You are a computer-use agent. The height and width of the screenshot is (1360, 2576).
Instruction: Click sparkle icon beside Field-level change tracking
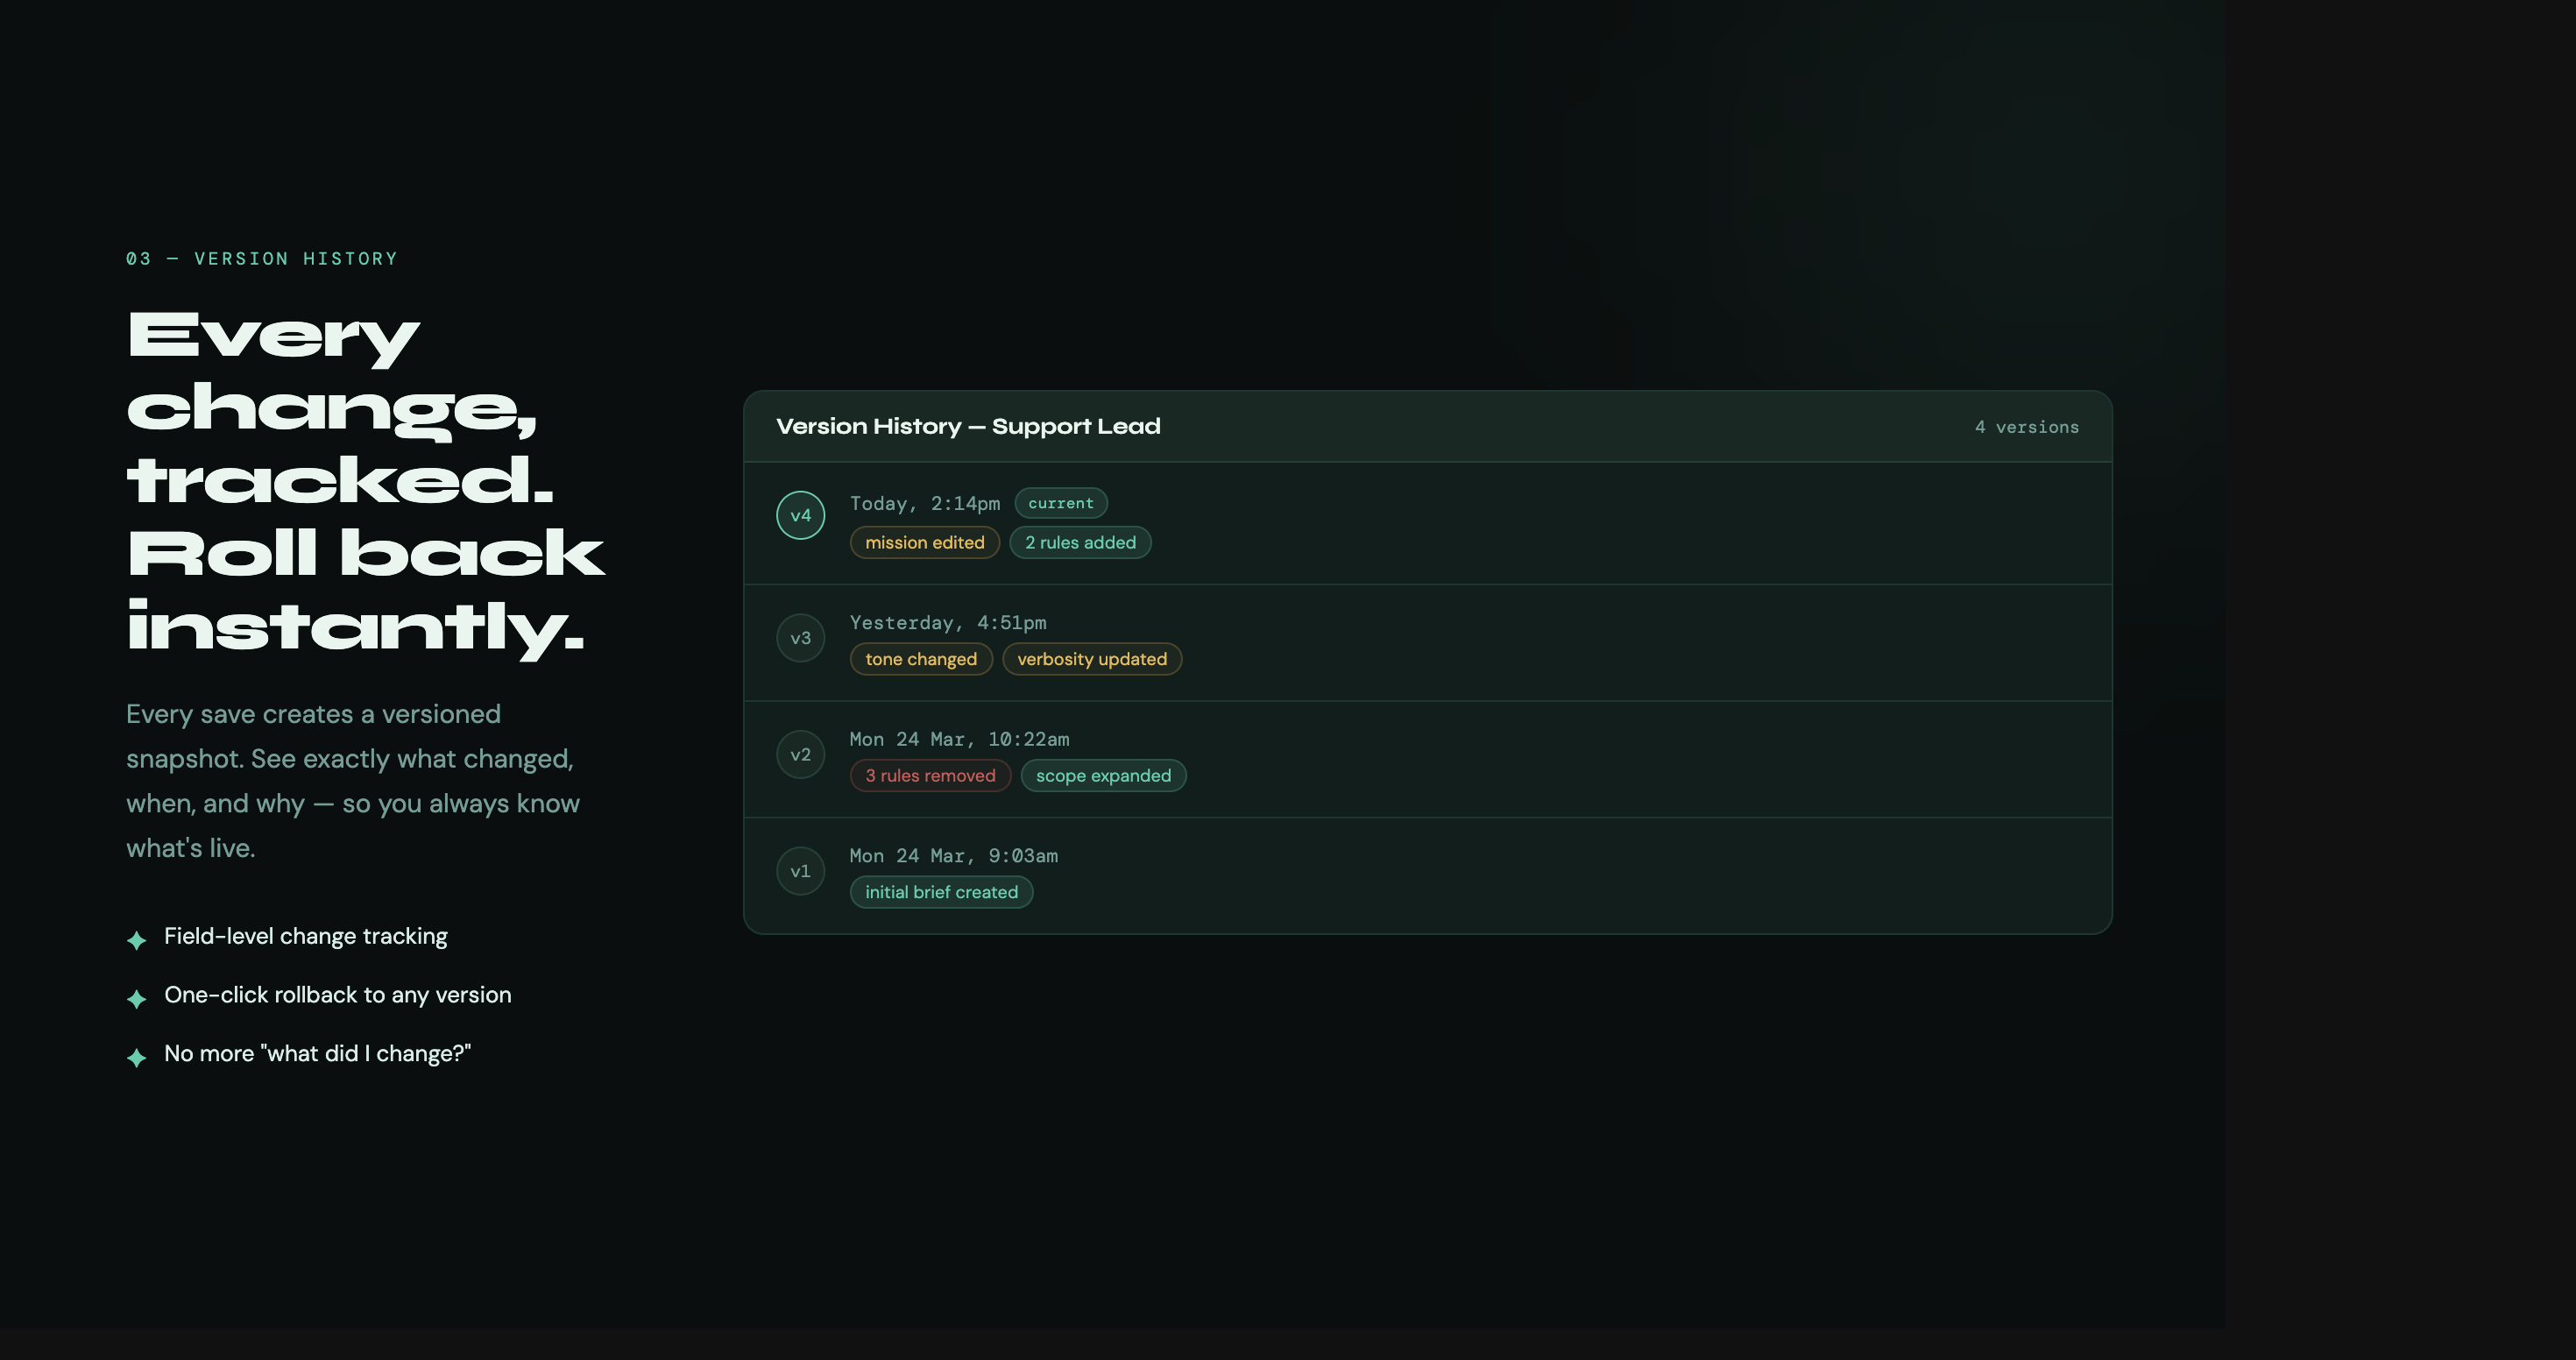(137, 939)
